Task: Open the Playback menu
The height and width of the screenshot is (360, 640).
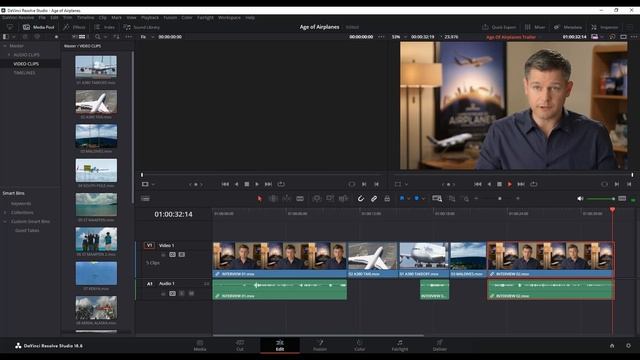Action: 150,18
